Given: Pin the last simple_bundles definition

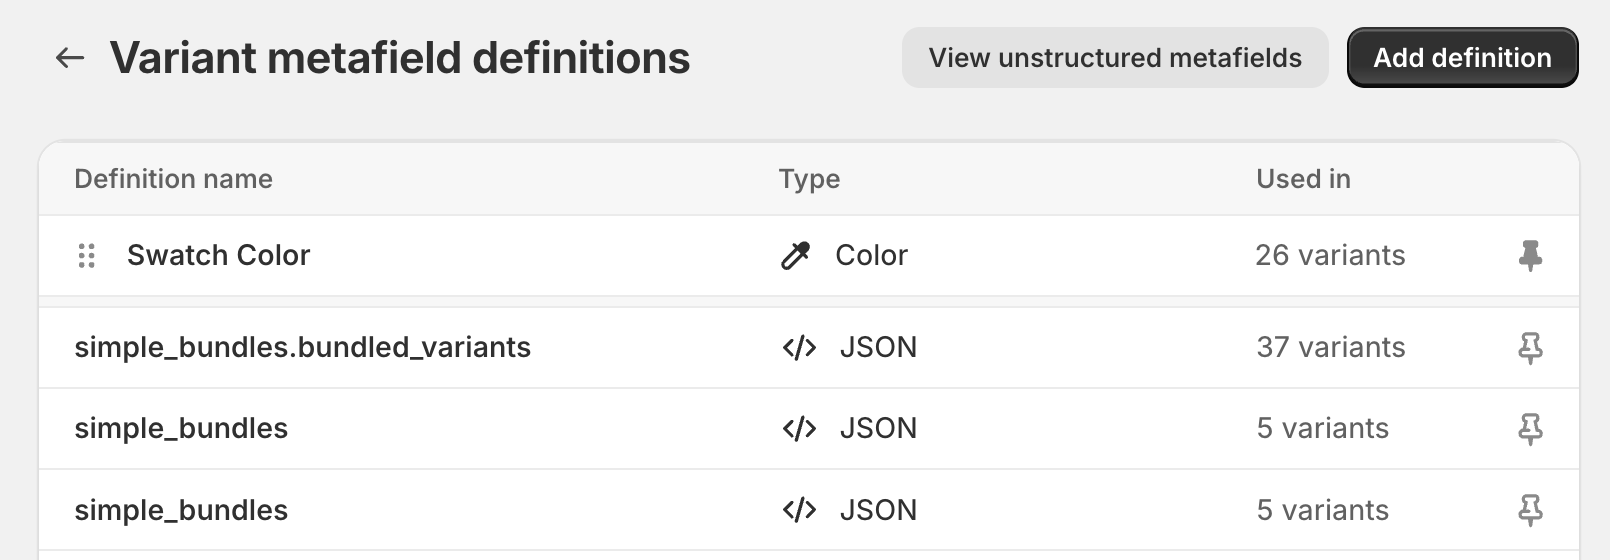Looking at the screenshot, I should click(x=1529, y=511).
